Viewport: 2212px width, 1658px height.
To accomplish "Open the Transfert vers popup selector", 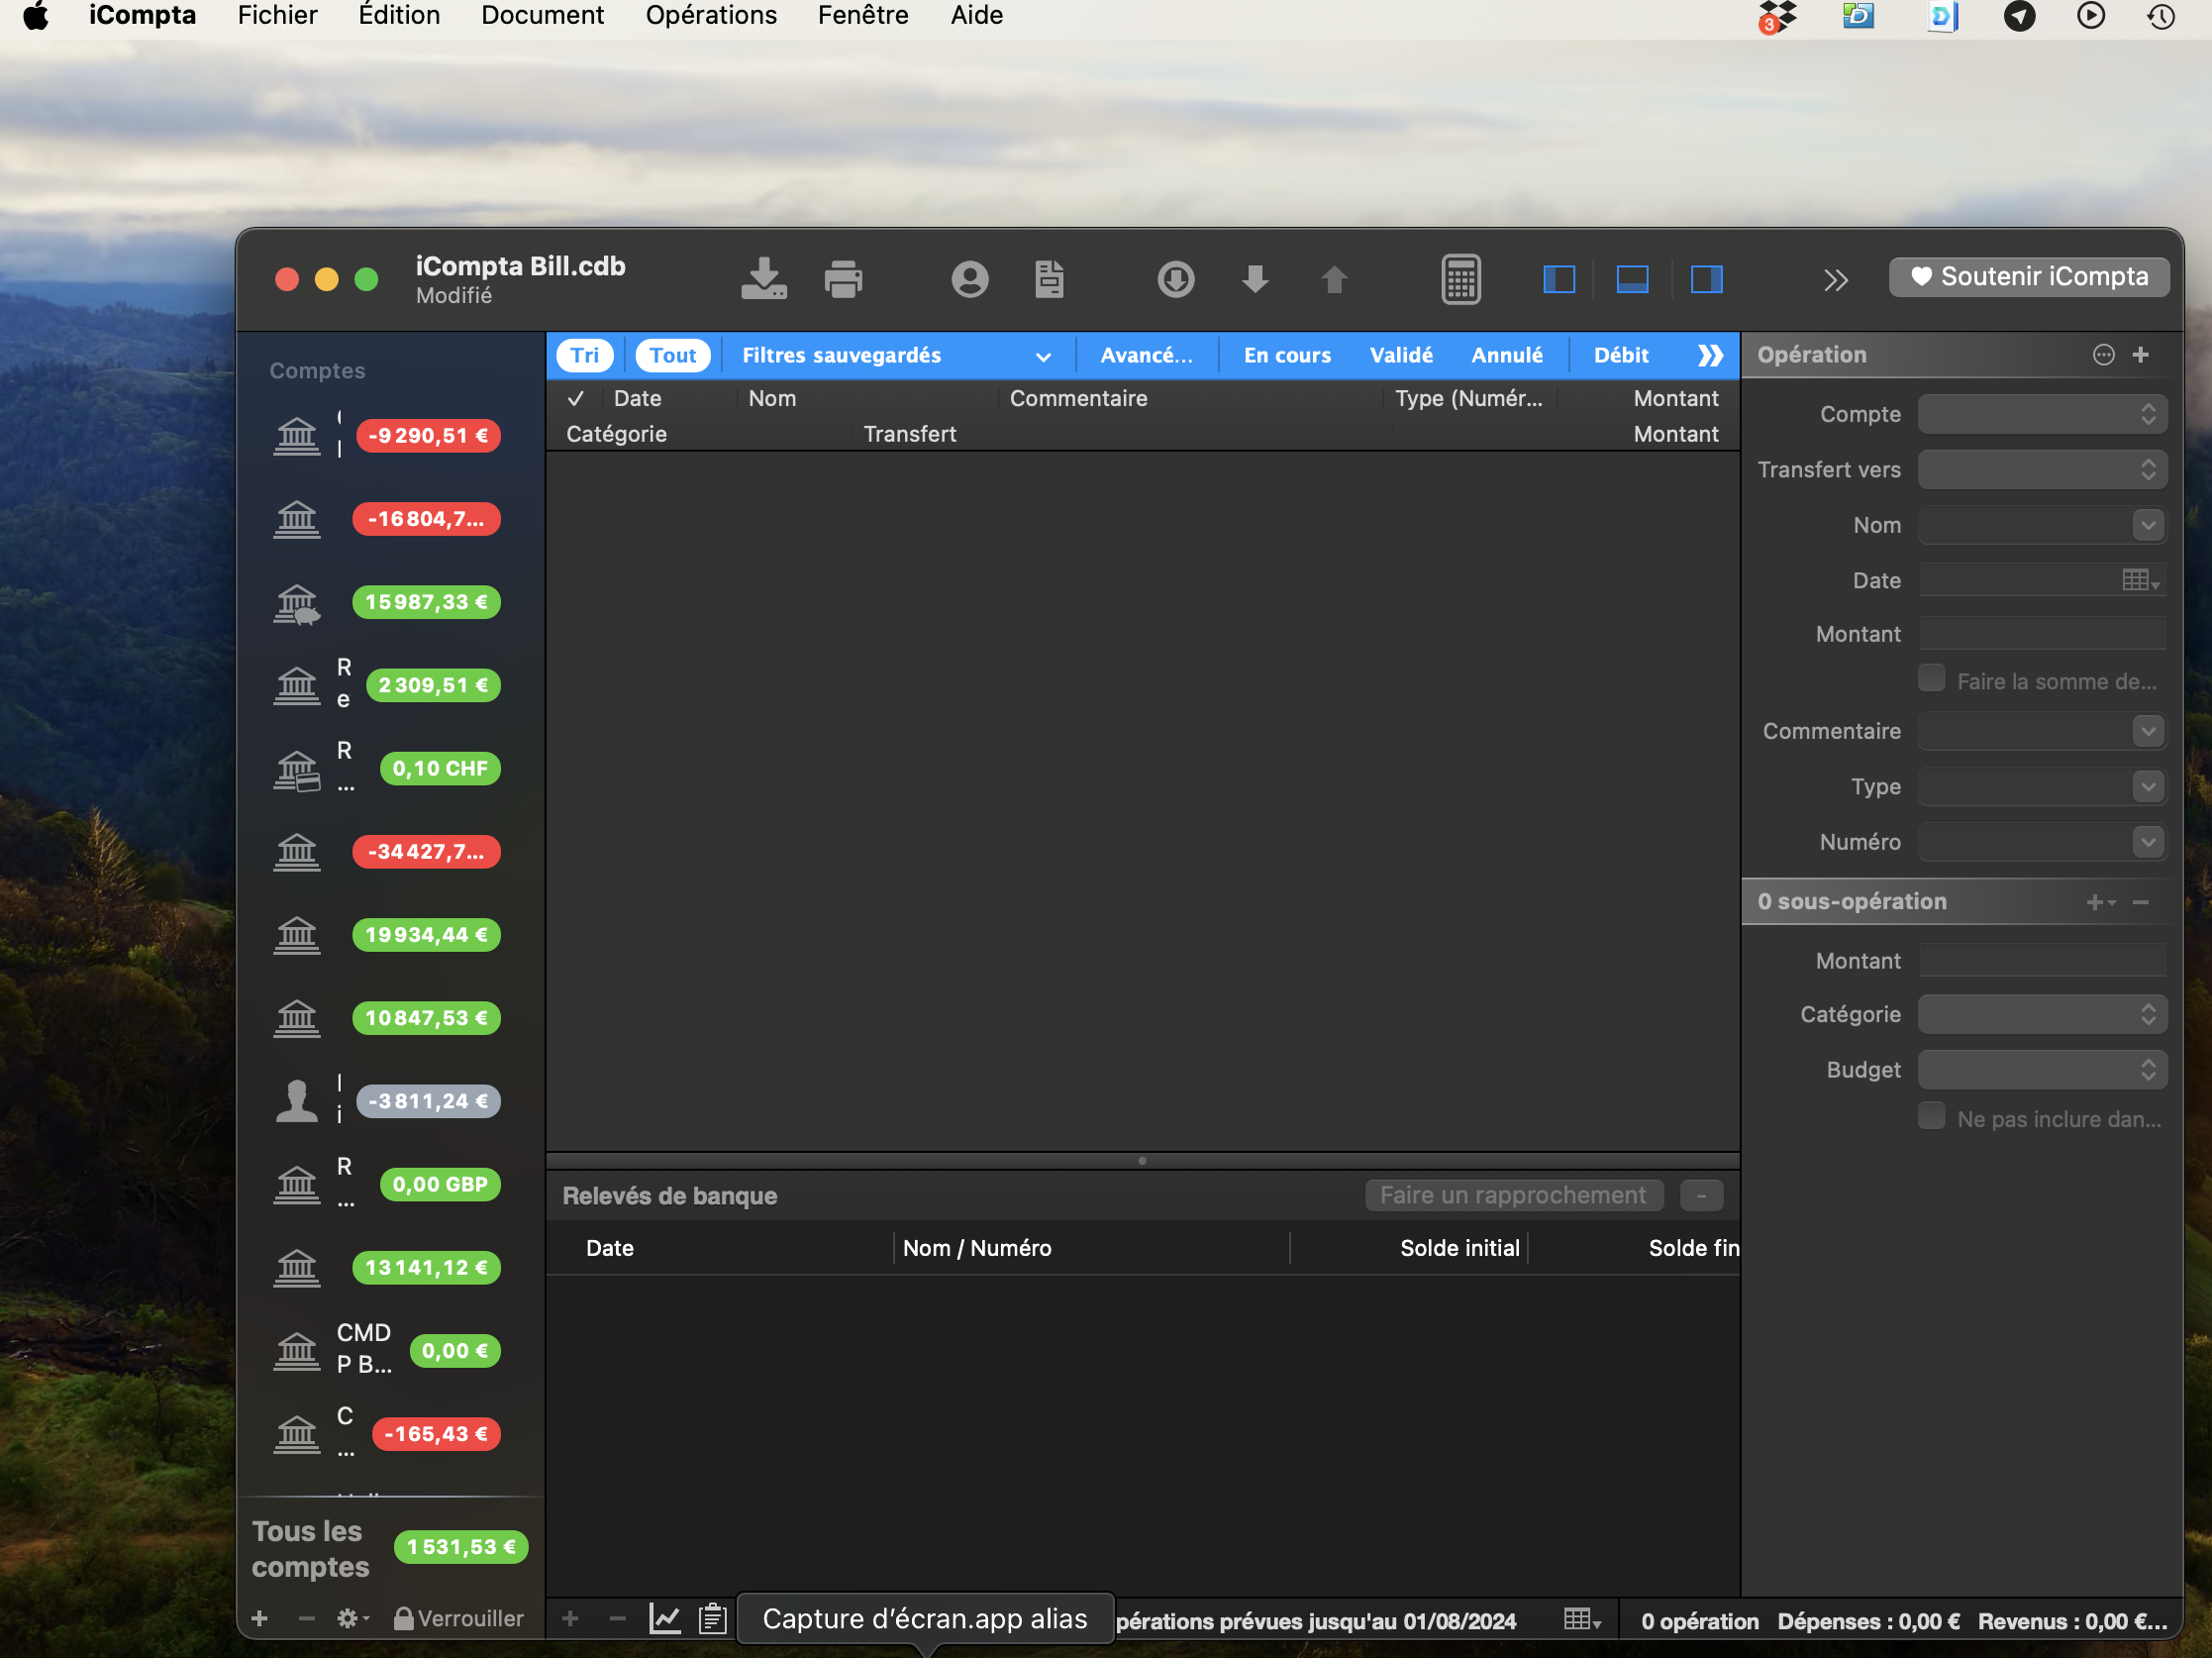I will coord(2042,470).
